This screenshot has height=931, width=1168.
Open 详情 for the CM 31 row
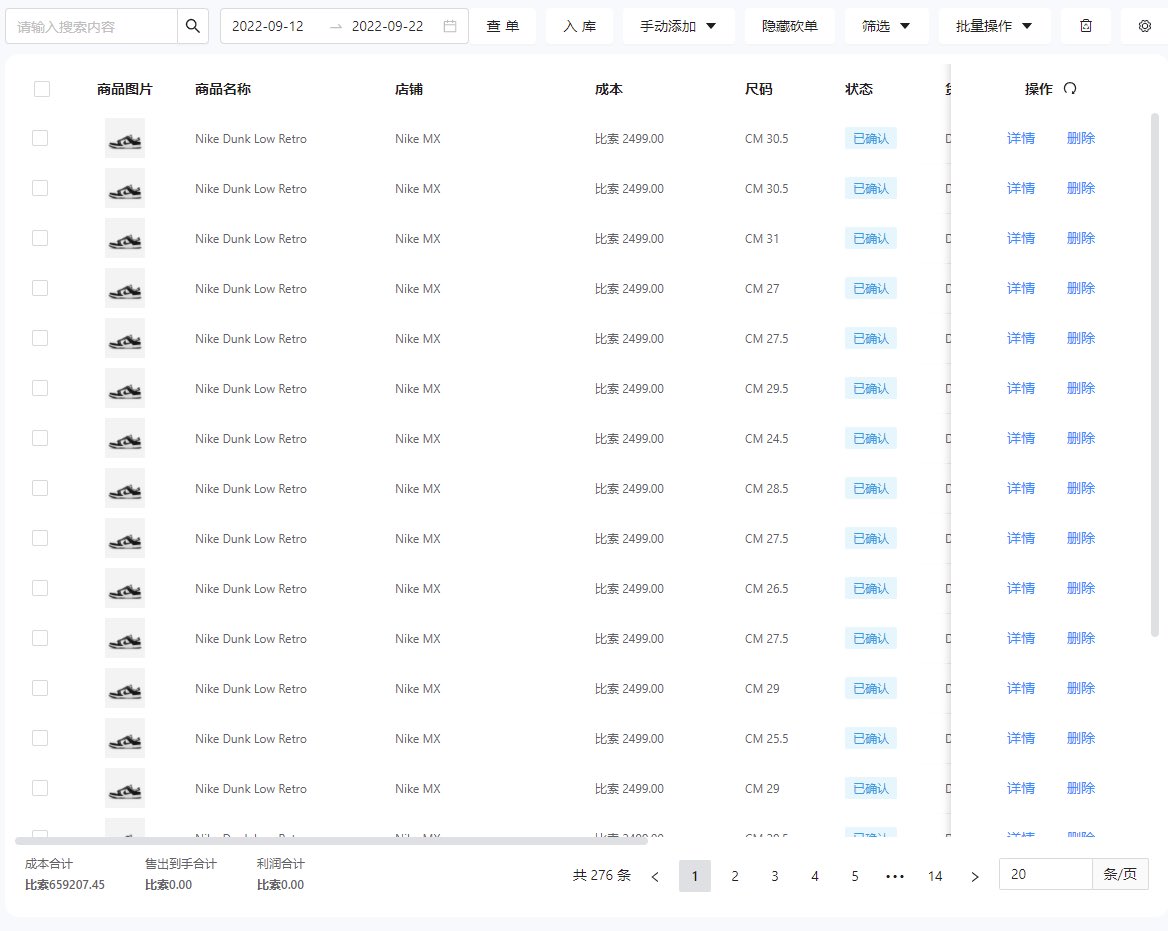click(1021, 238)
